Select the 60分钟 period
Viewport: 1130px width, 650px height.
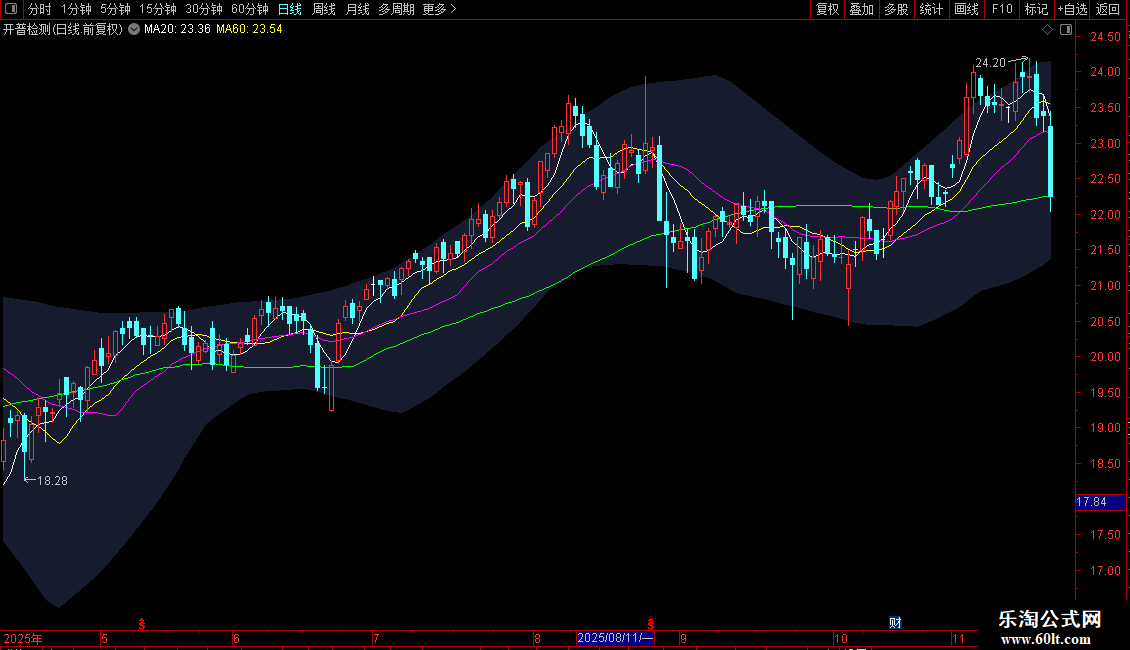click(x=249, y=9)
